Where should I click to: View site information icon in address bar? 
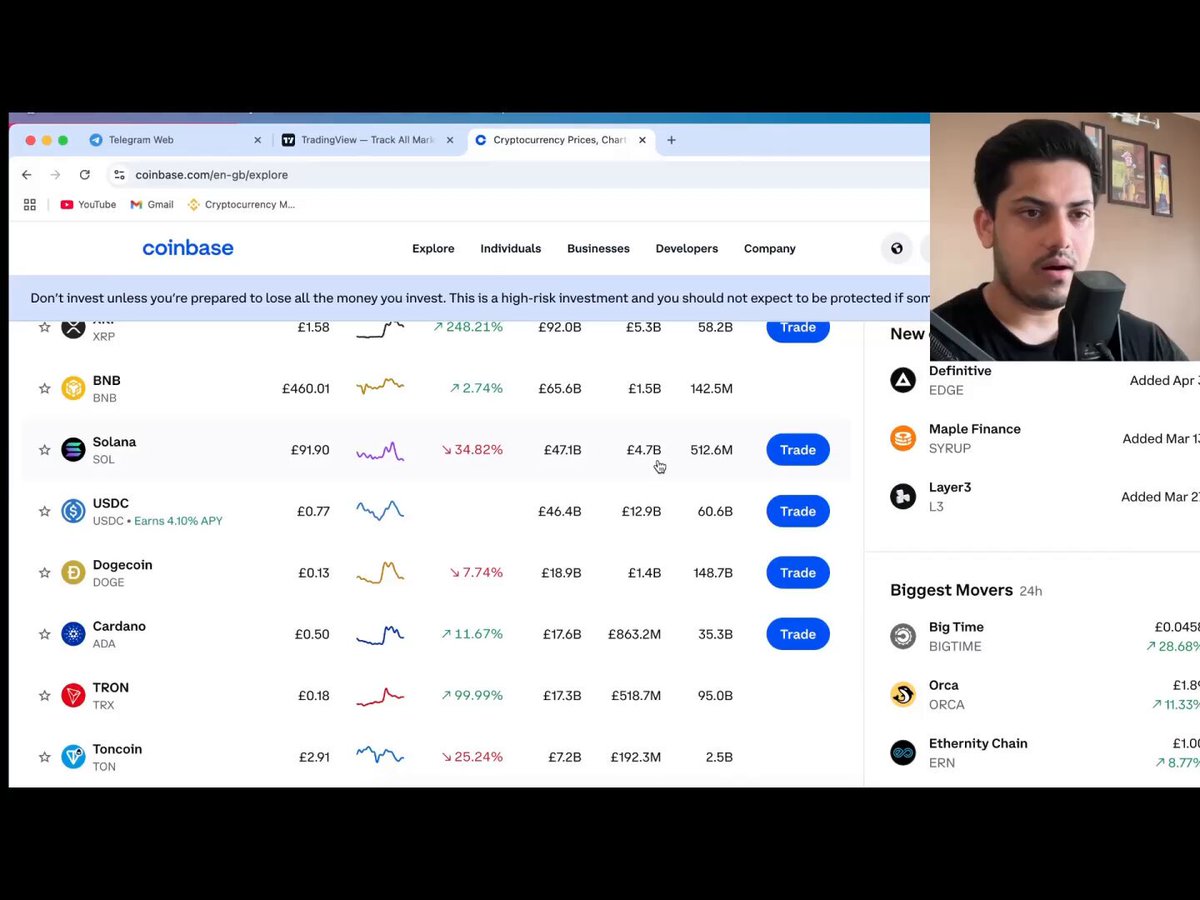pos(119,175)
